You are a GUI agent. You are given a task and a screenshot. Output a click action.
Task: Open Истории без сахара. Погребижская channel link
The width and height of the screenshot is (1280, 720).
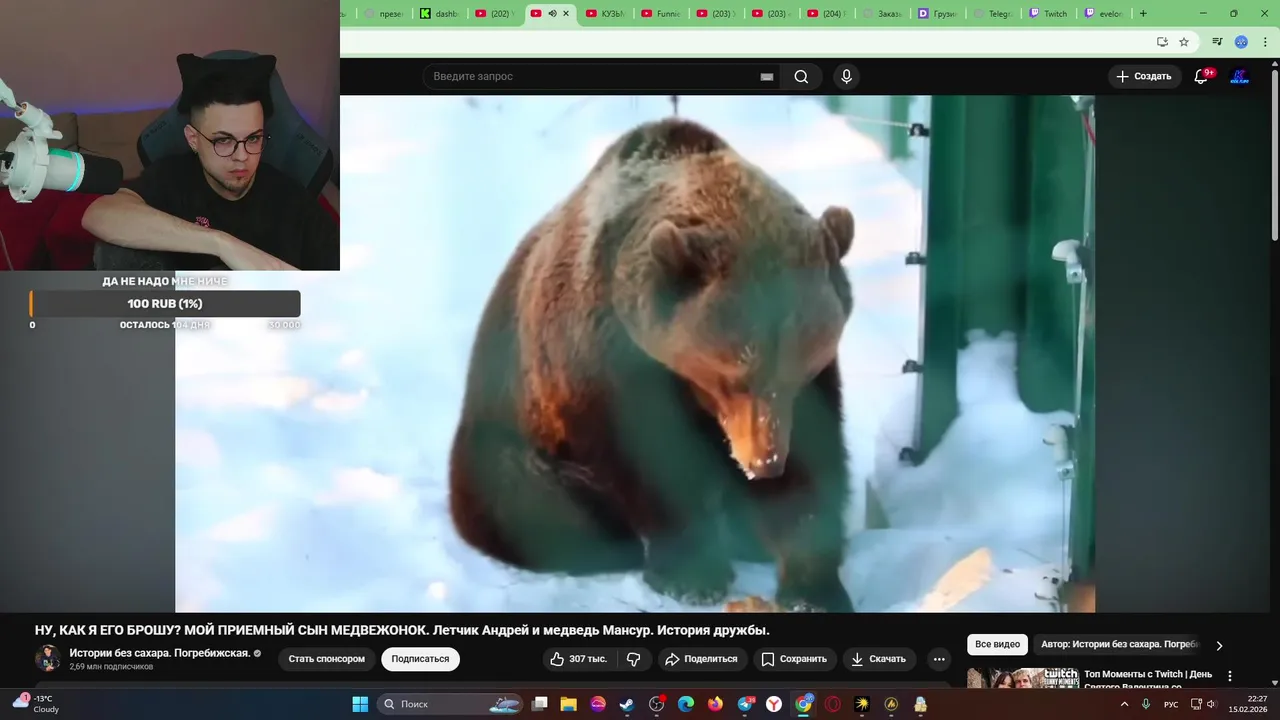(x=159, y=653)
